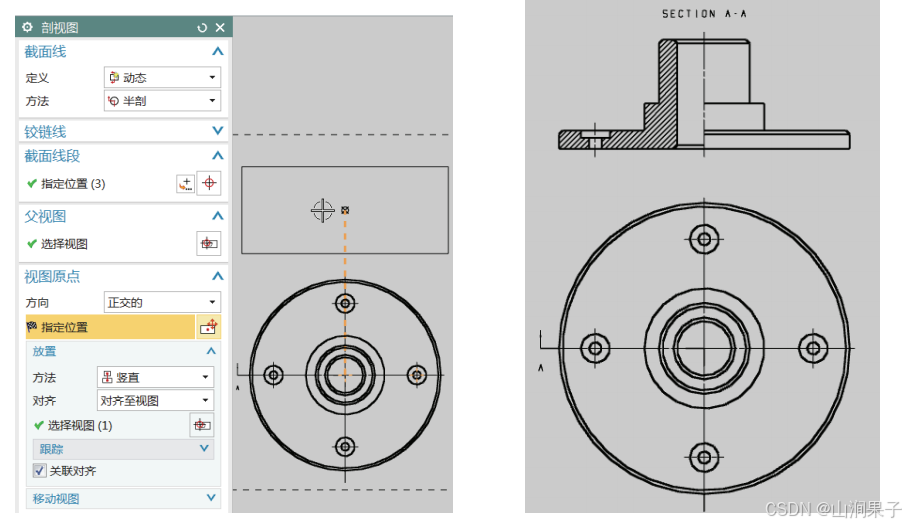The width and height of the screenshot is (906, 525).
Task: Open the point constructor icon
Action: pyautogui.click(x=185, y=184)
